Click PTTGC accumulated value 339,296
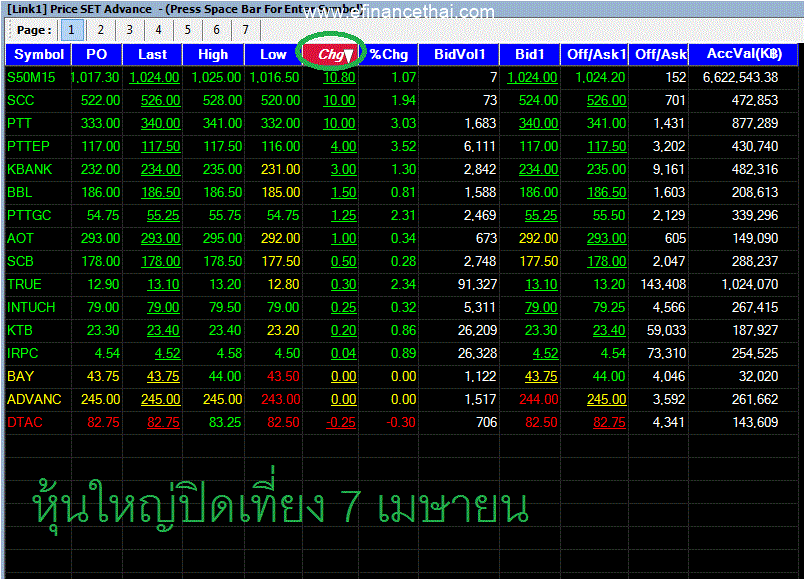Viewport: 804px width, 579px height. pos(755,215)
